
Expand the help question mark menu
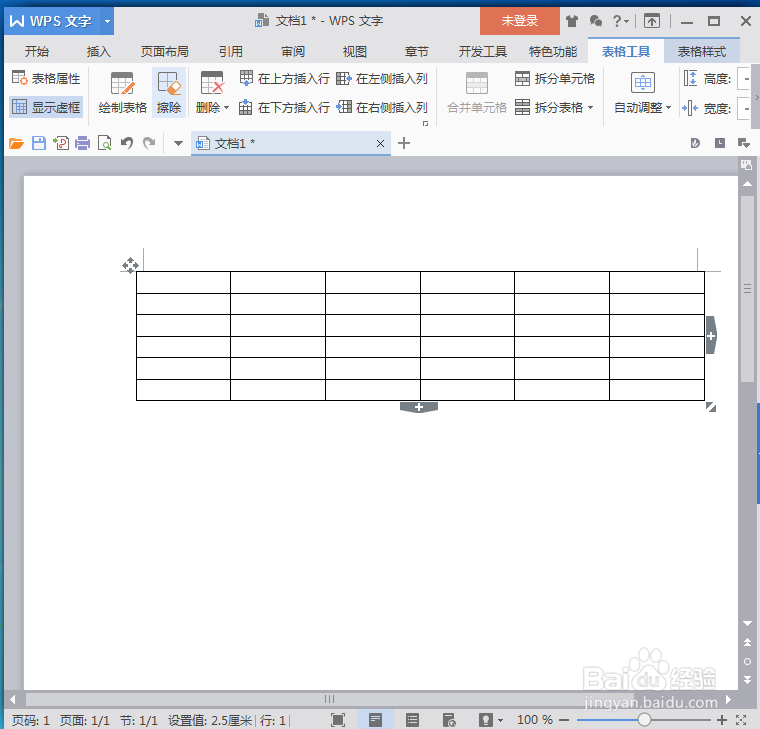(x=620, y=21)
